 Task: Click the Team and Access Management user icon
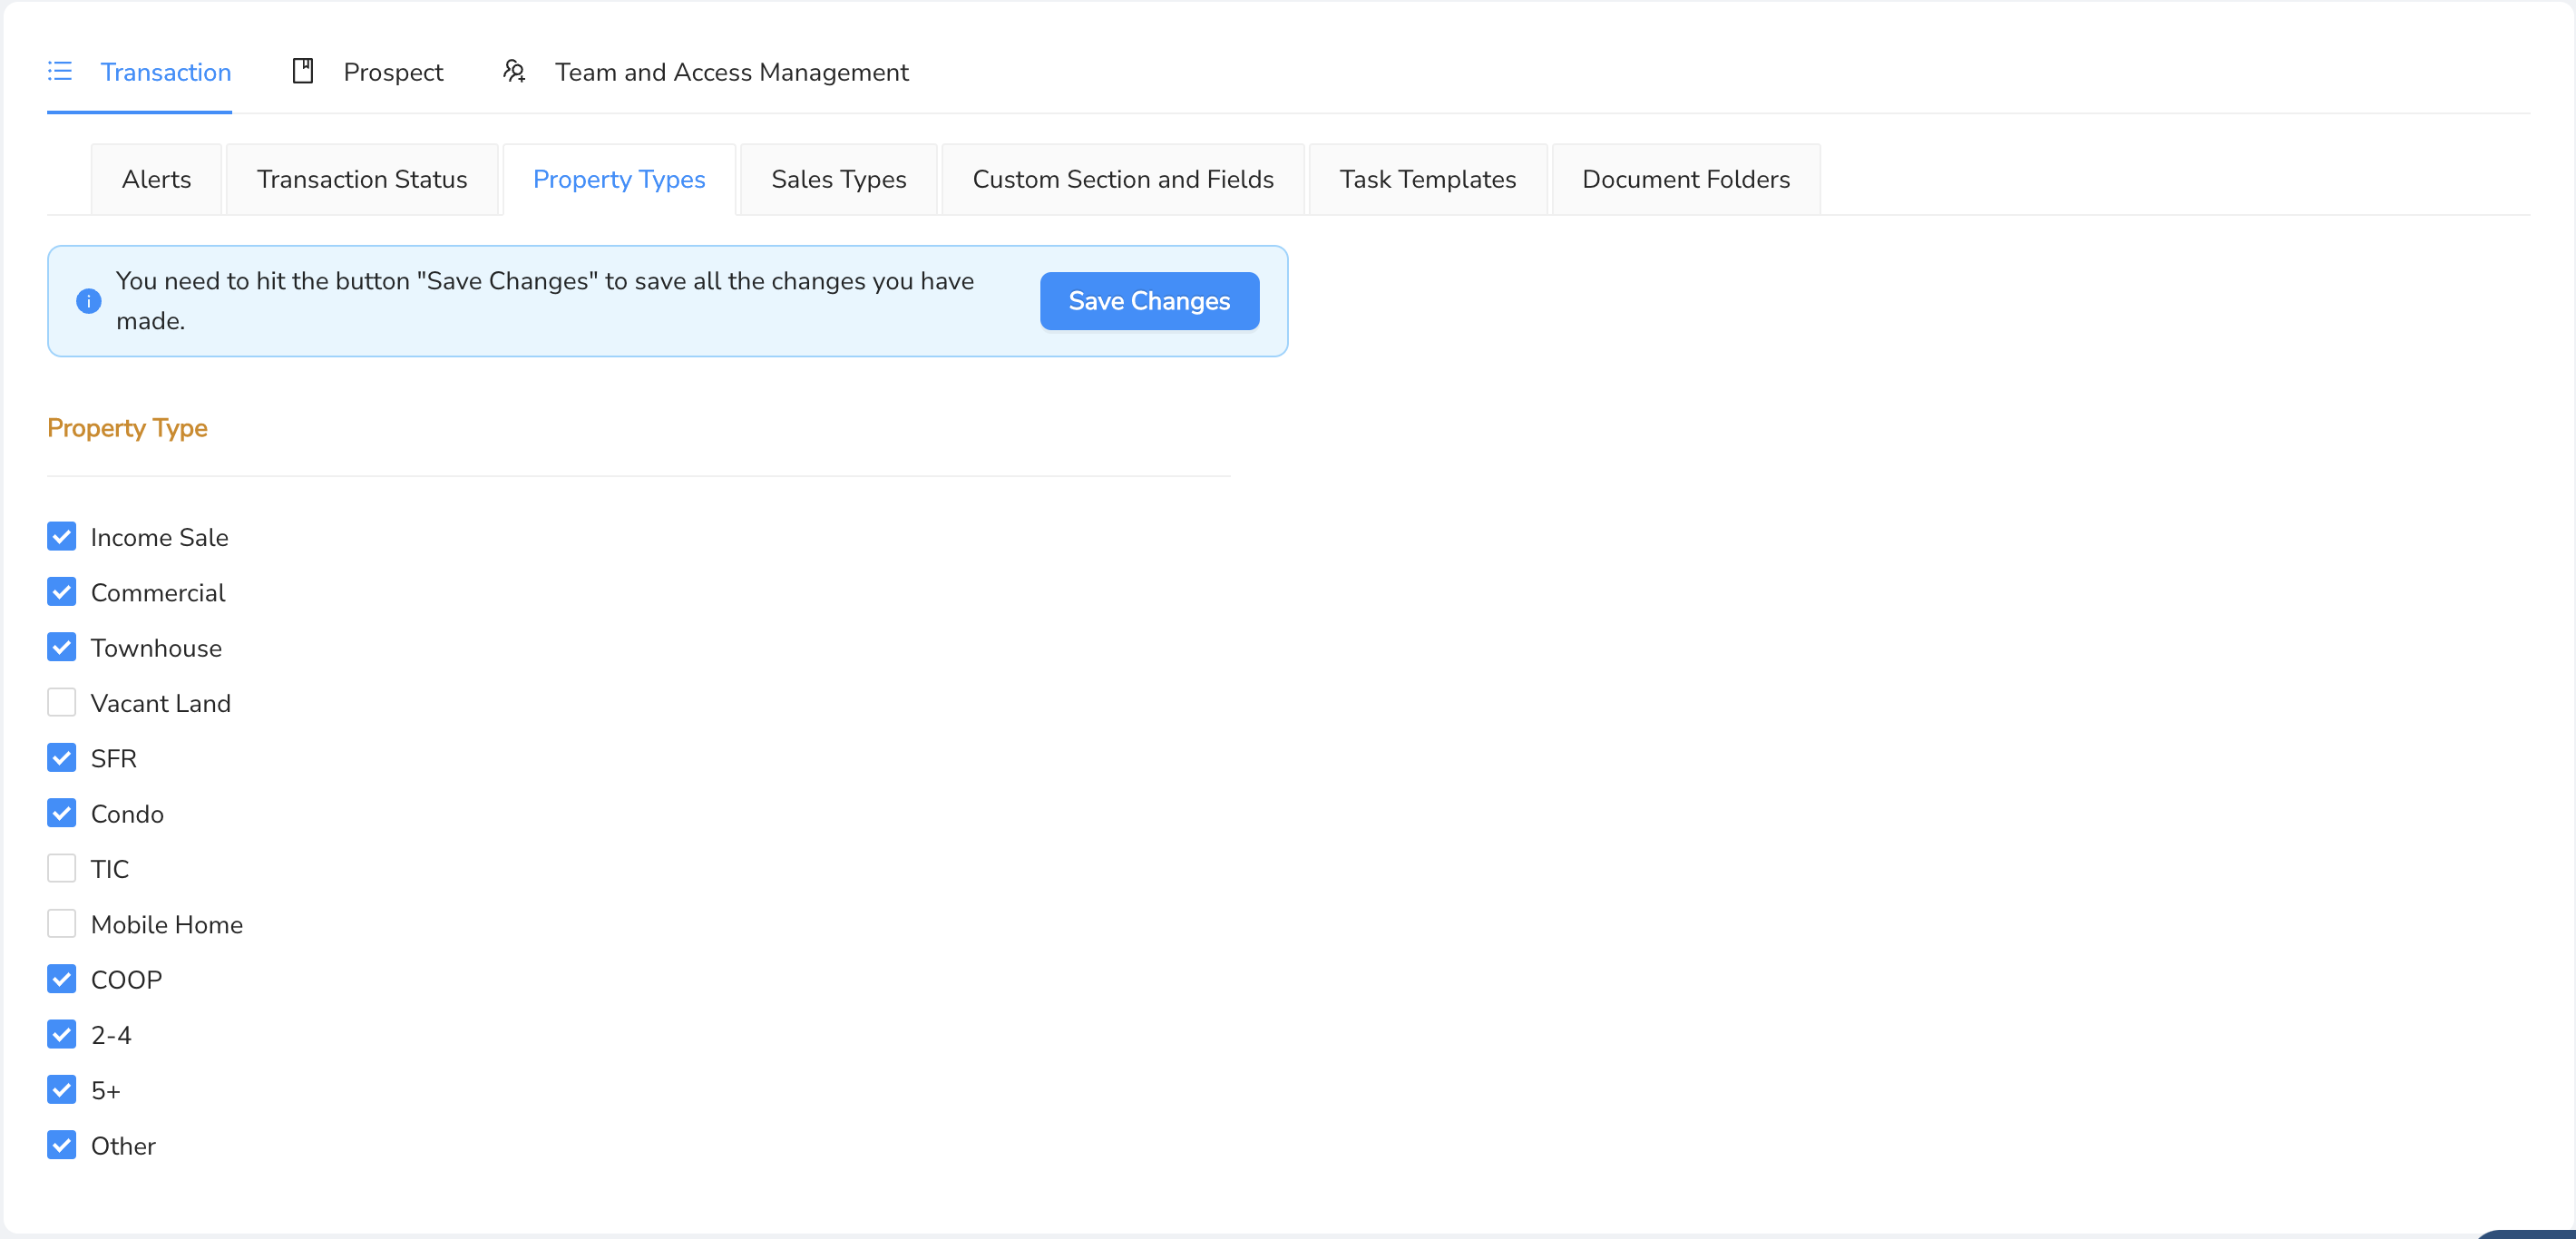tap(514, 71)
